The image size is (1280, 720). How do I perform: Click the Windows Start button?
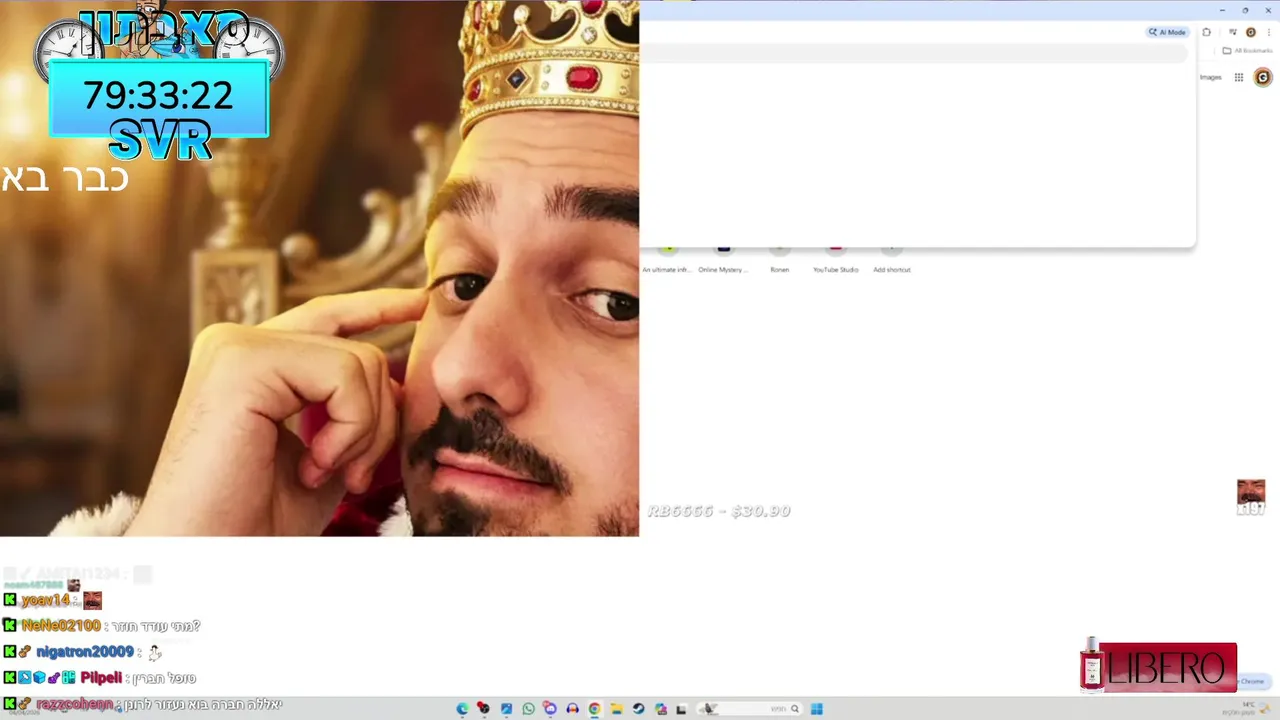816,709
